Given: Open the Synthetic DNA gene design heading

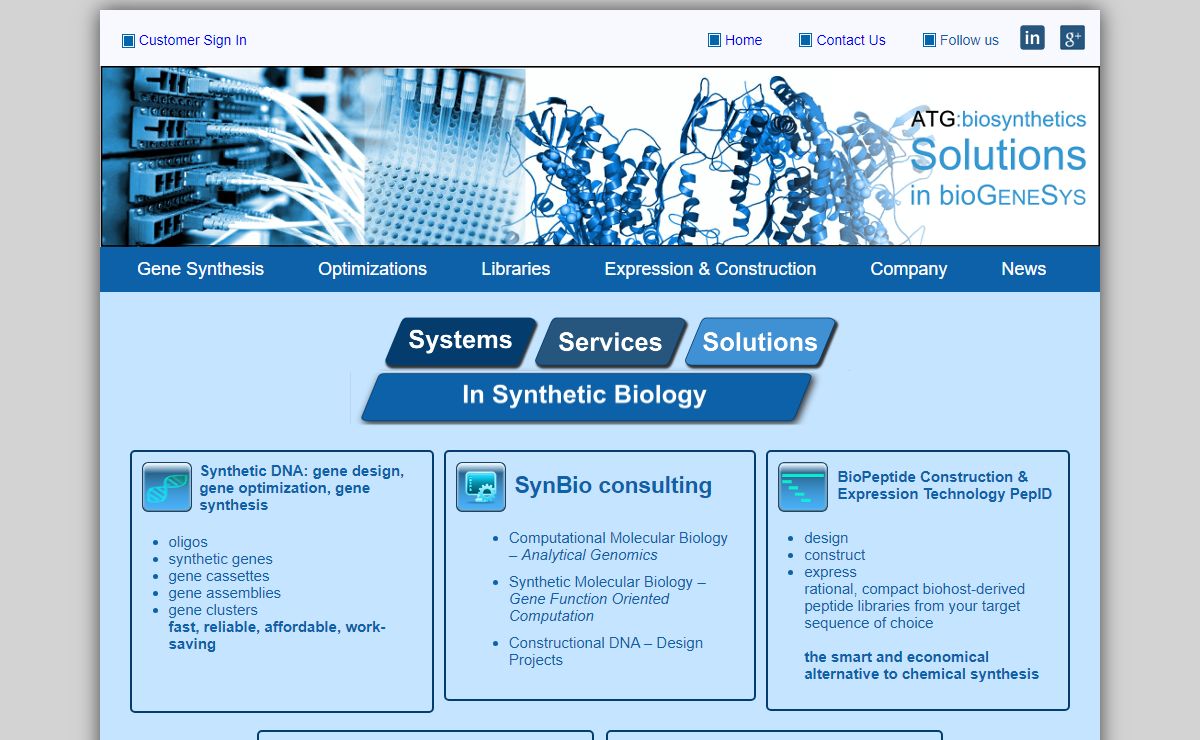Looking at the screenshot, I should point(302,488).
